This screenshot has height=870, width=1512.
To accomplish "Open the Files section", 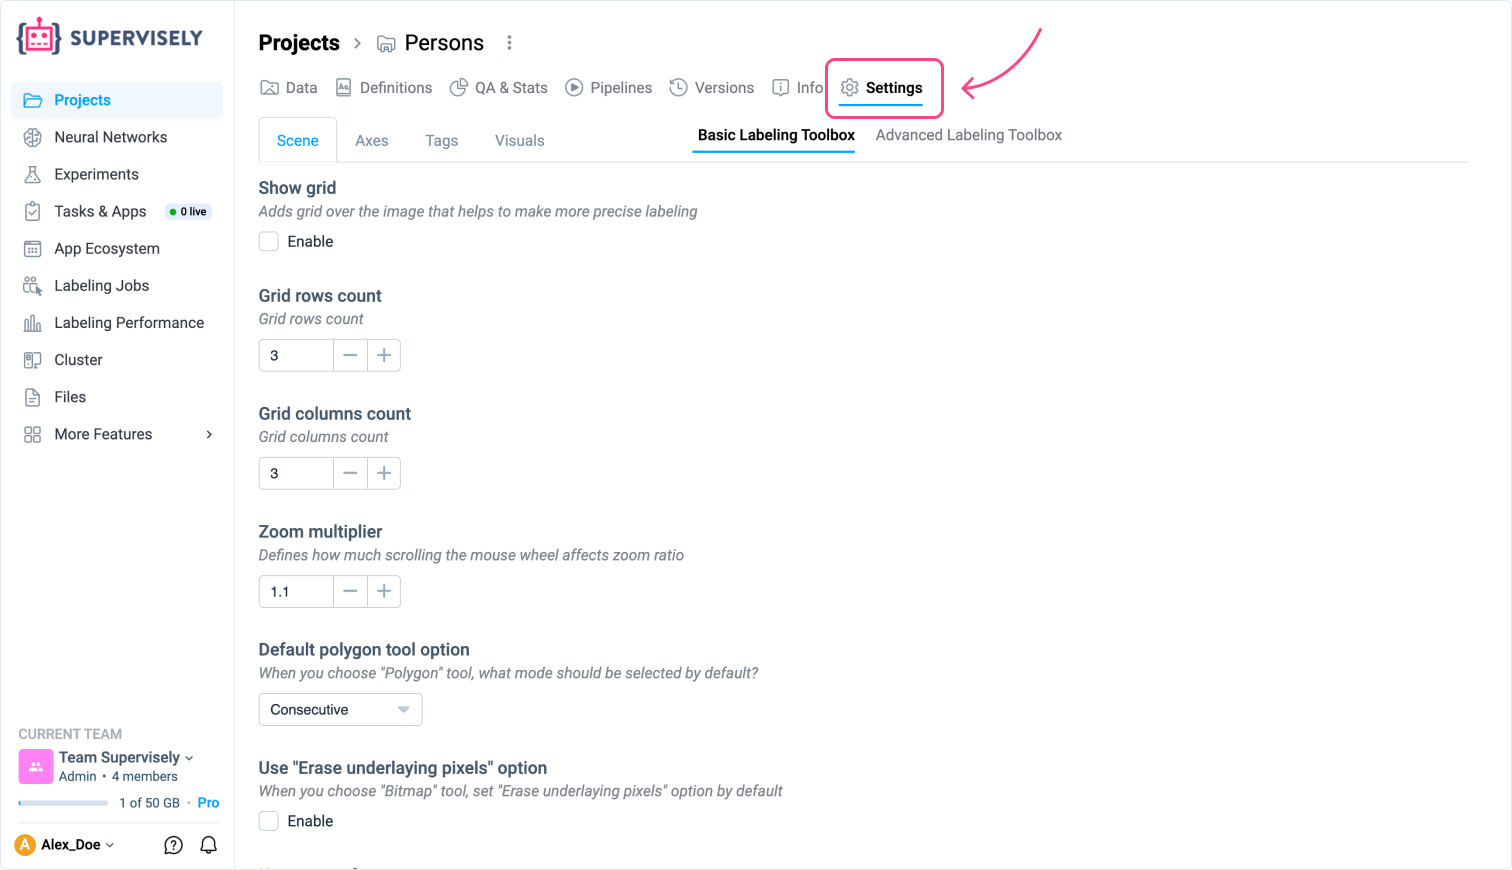I will [70, 397].
